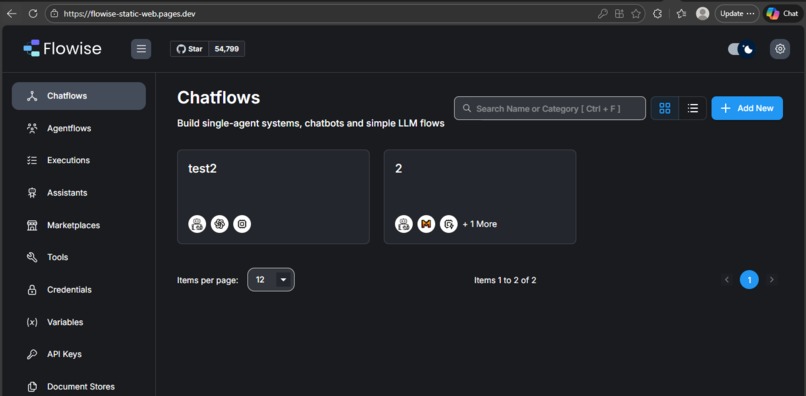Click third square node icon on test2 card
The image size is (806, 396).
click(242, 224)
